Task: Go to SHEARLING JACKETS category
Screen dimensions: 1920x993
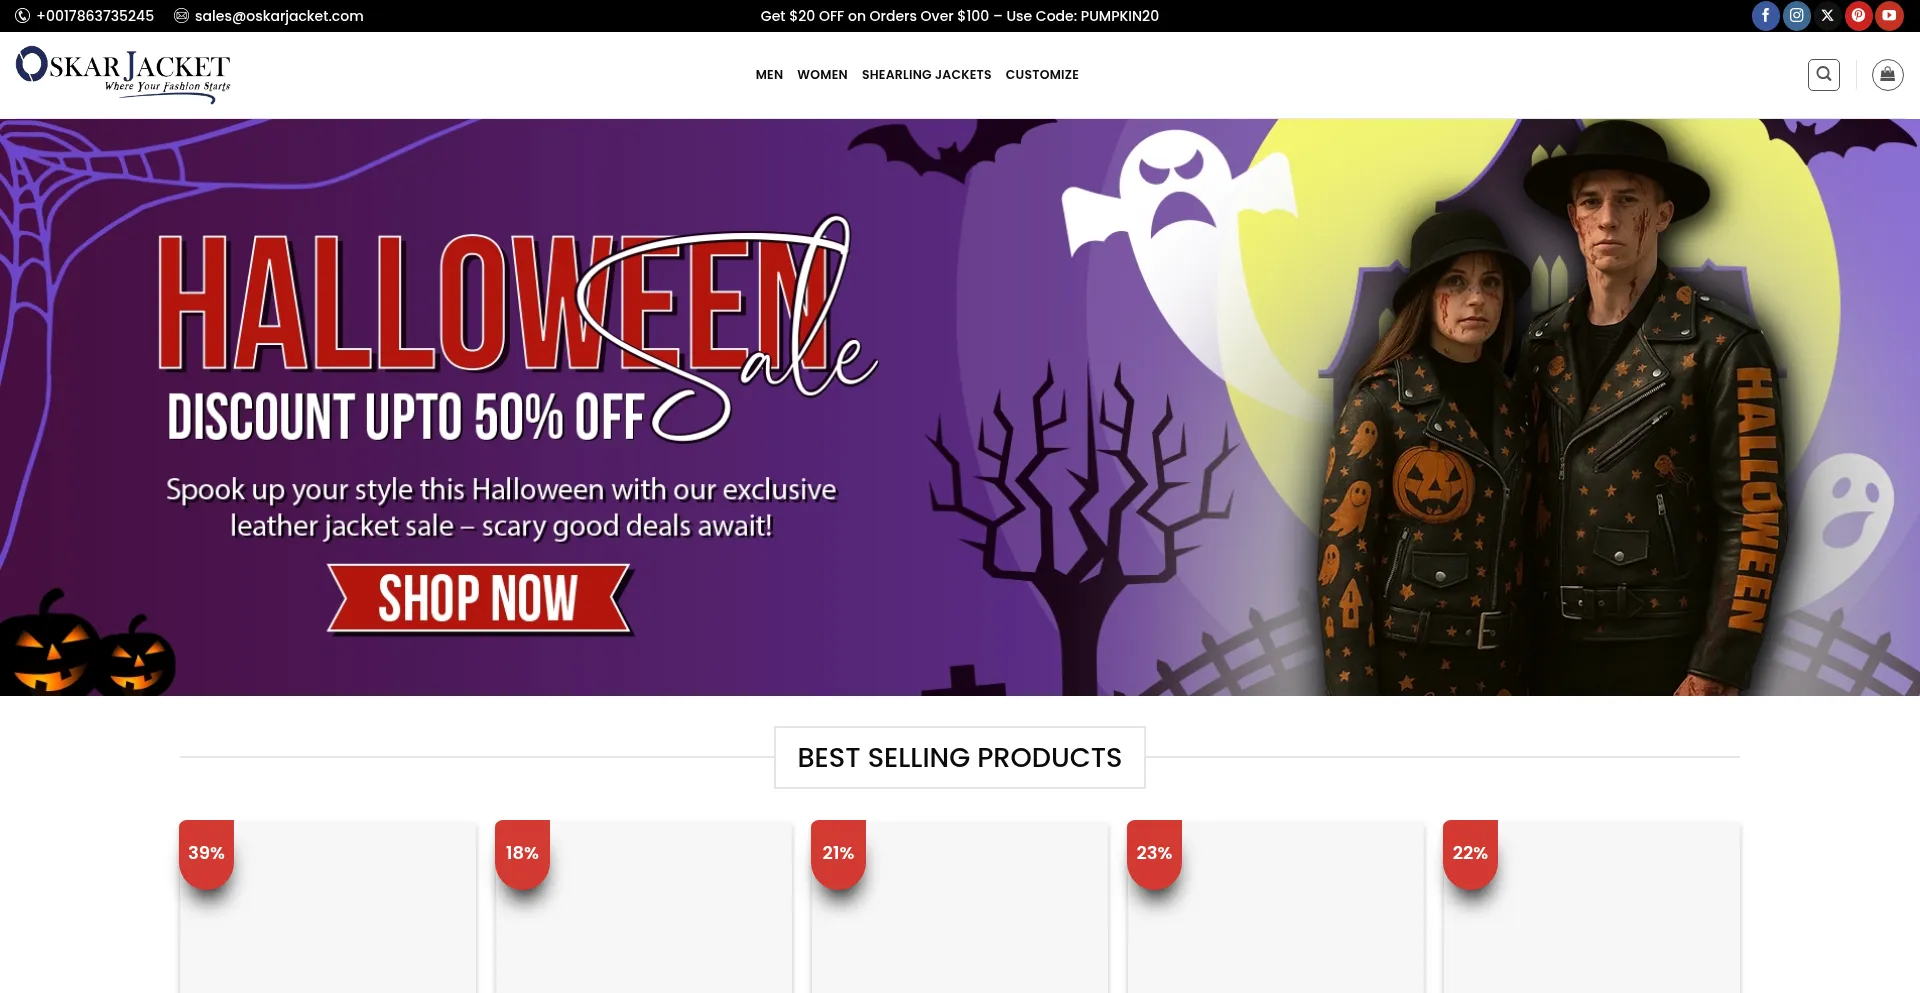Action: (x=926, y=75)
